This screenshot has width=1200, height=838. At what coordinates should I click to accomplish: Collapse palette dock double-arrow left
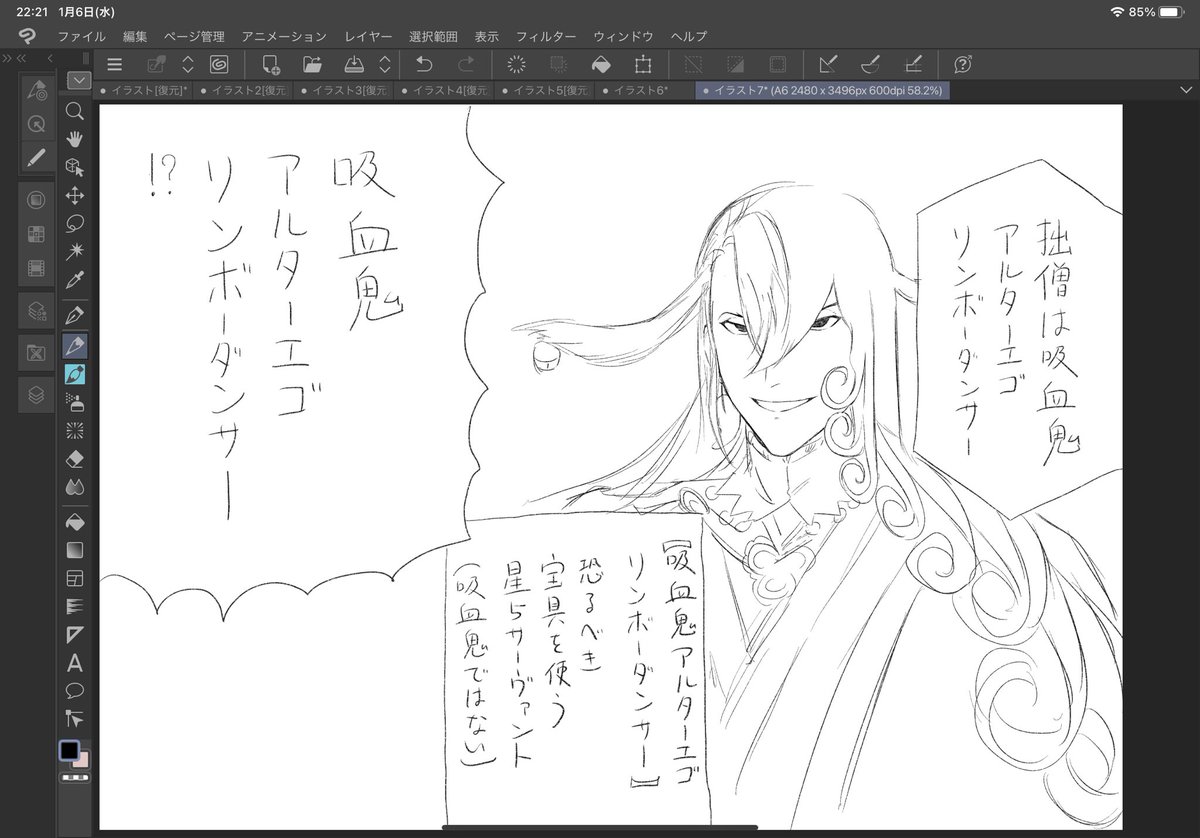21,58
